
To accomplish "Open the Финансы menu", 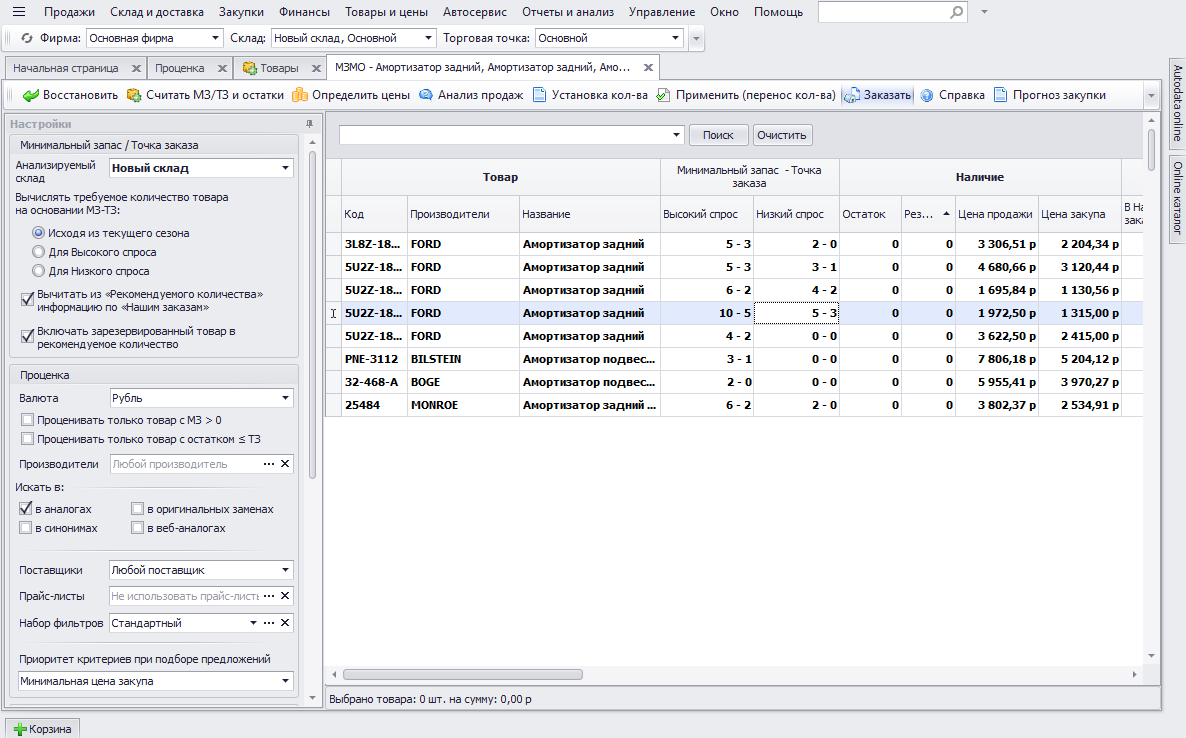I will click(304, 12).
